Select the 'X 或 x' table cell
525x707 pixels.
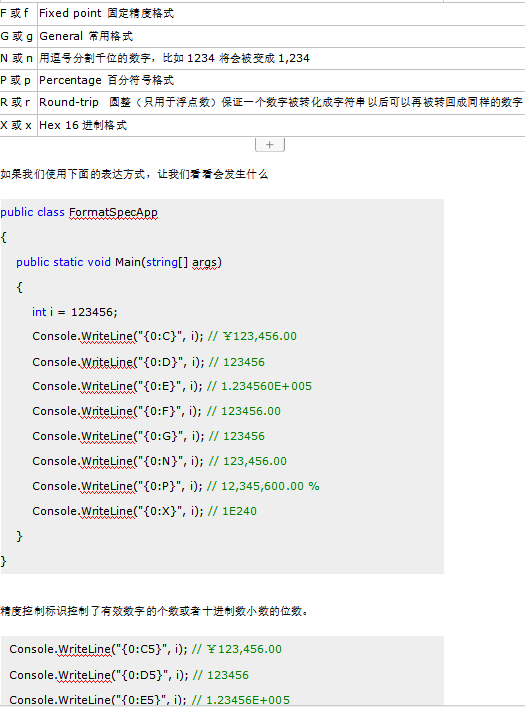coord(18,125)
